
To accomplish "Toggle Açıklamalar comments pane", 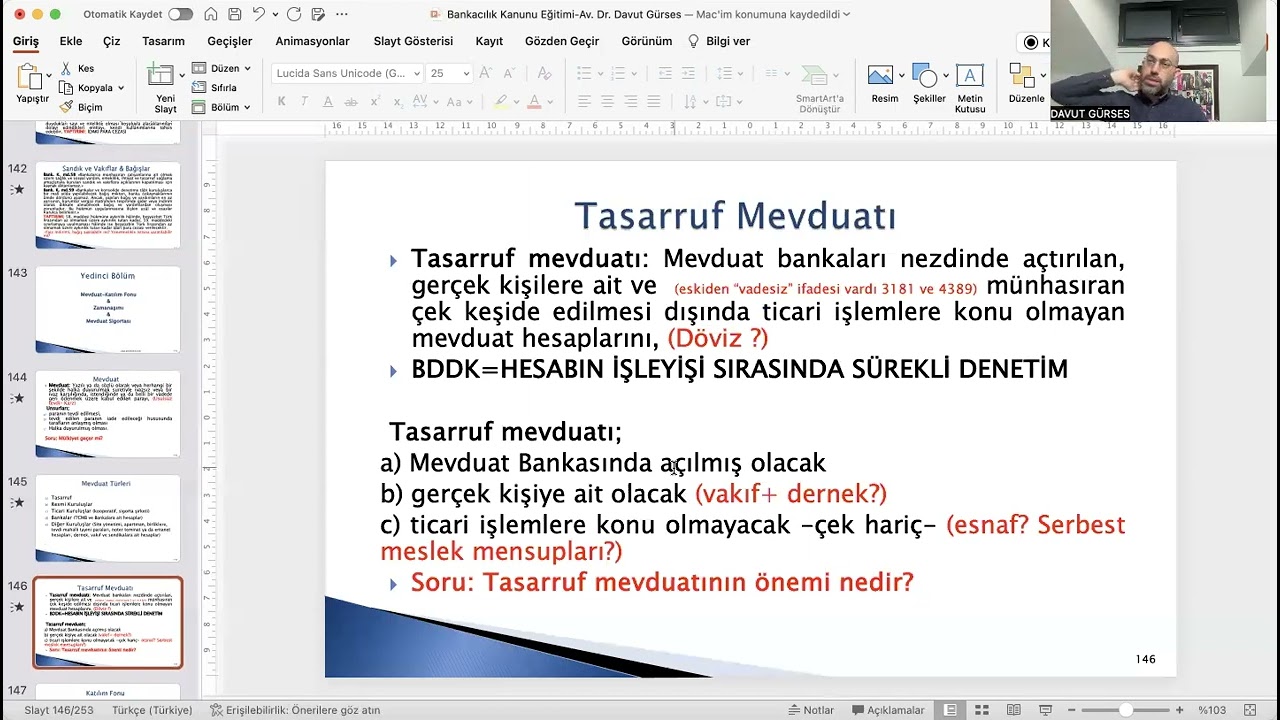I will [888, 710].
